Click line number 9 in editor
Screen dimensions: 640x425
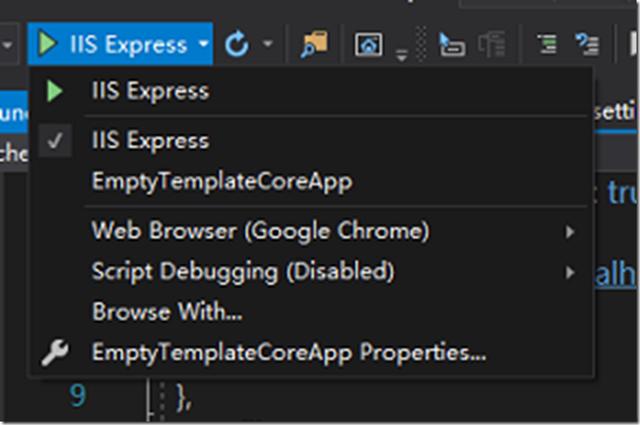tap(78, 395)
